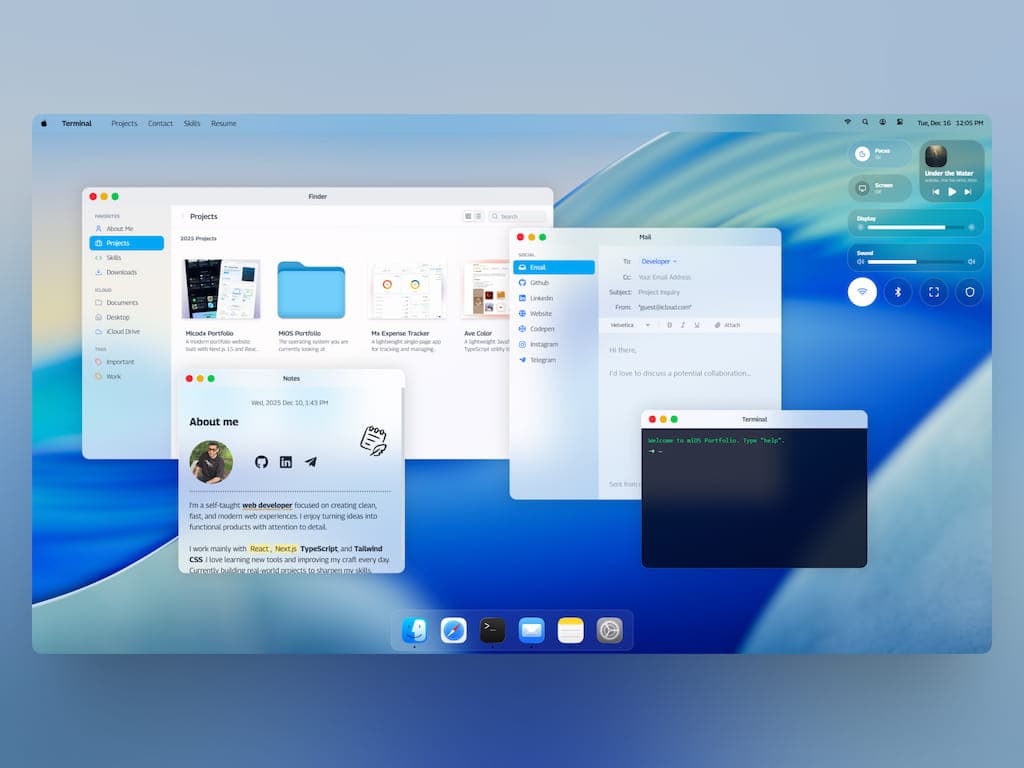Image resolution: width=1024 pixels, height=768 pixels.
Task: Launch Terminal from the Dock
Action: click(x=492, y=630)
